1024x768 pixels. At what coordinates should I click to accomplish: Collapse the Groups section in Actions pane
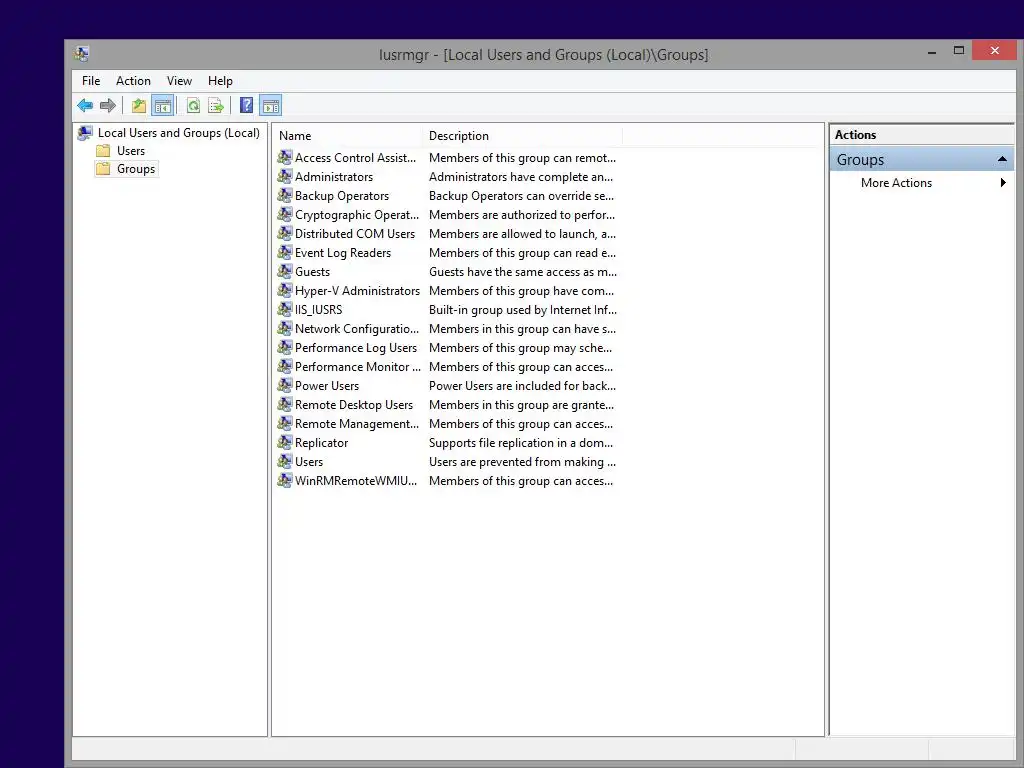1002,159
